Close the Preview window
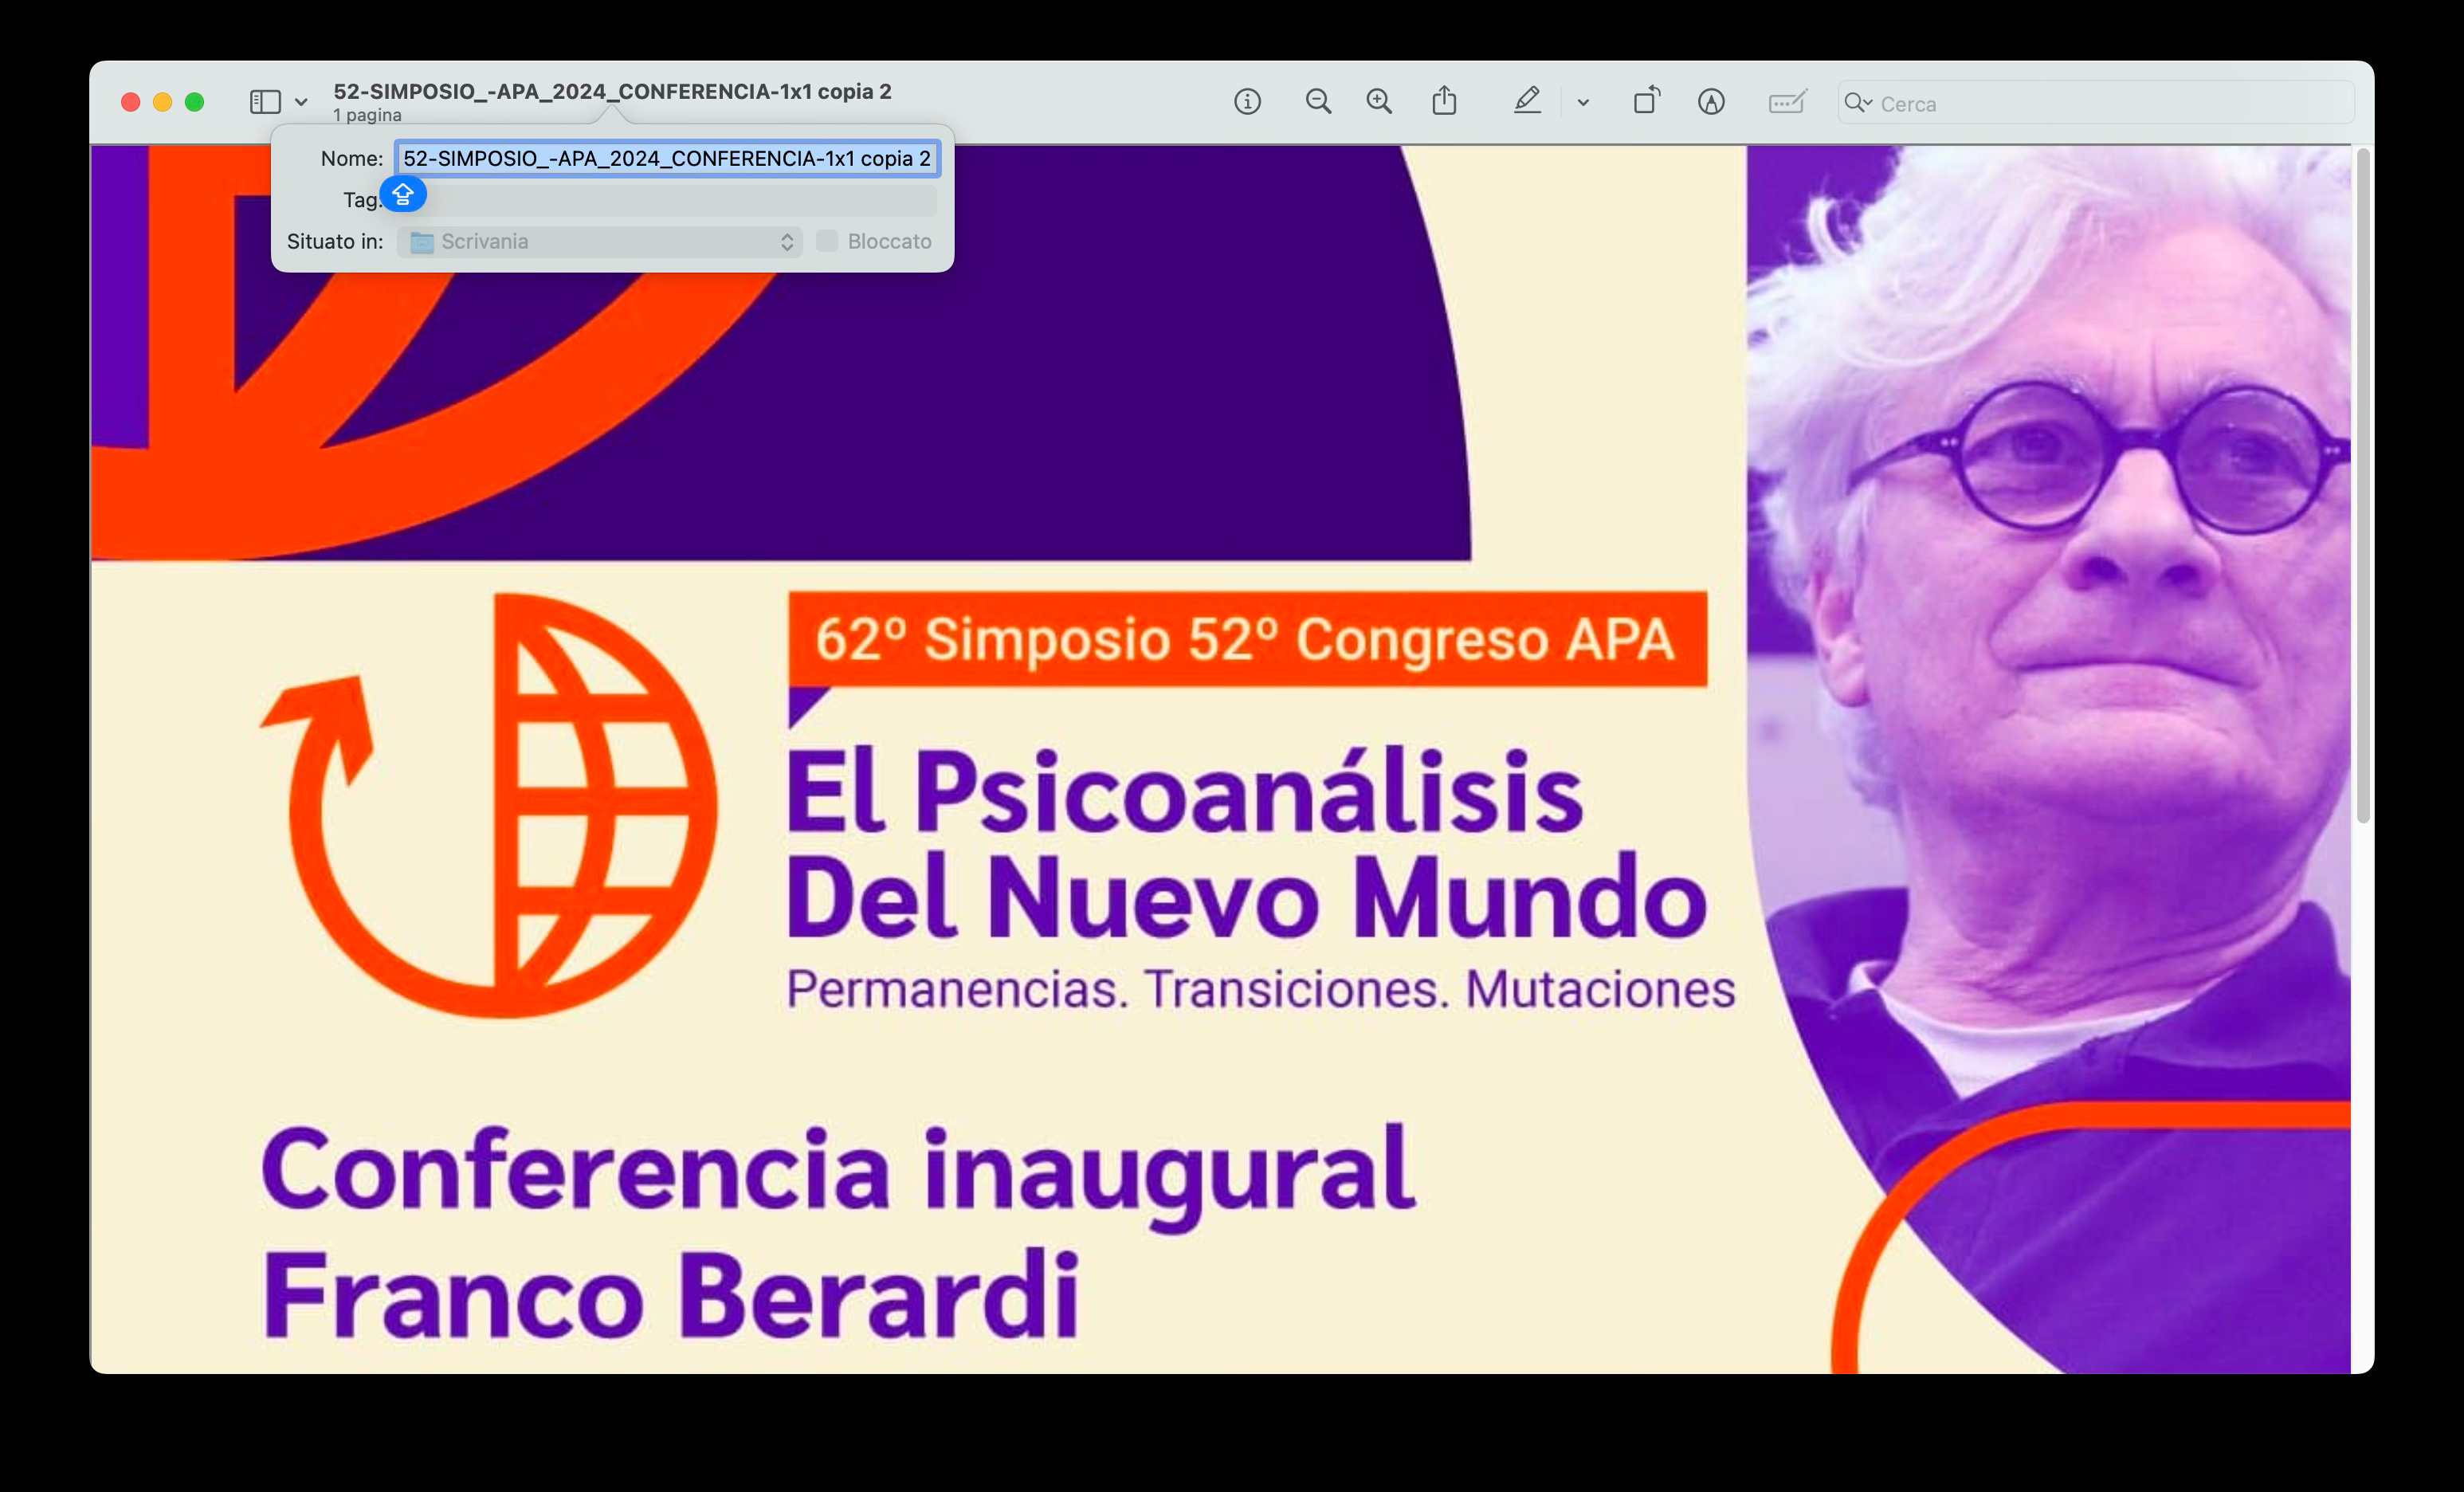 [x=130, y=102]
